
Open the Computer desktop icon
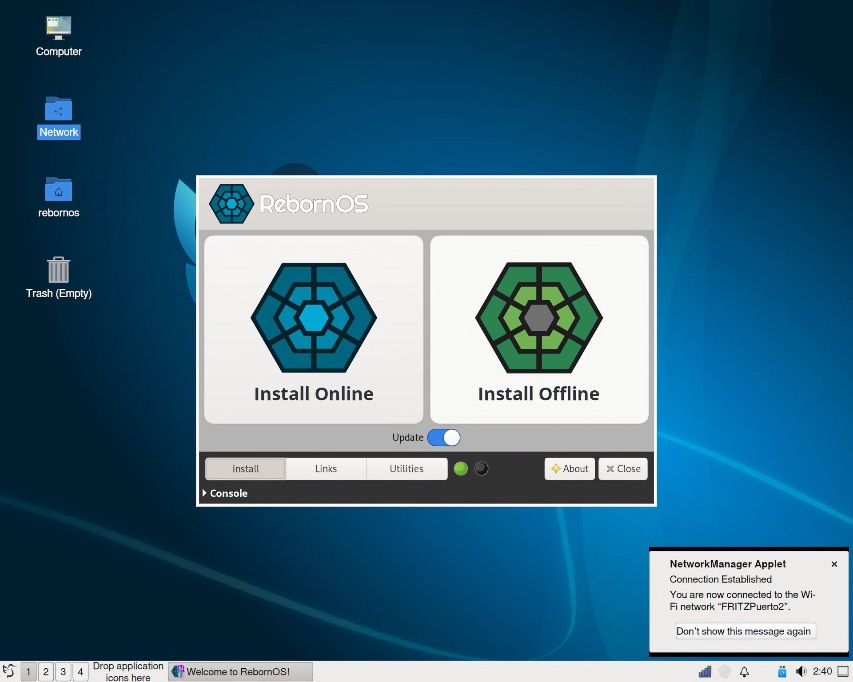pyautogui.click(x=58, y=27)
